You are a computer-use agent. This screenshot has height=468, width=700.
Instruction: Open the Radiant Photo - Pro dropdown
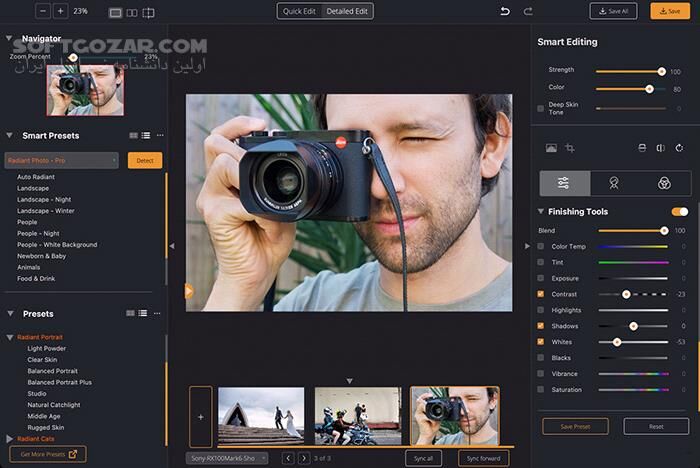(x=62, y=160)
